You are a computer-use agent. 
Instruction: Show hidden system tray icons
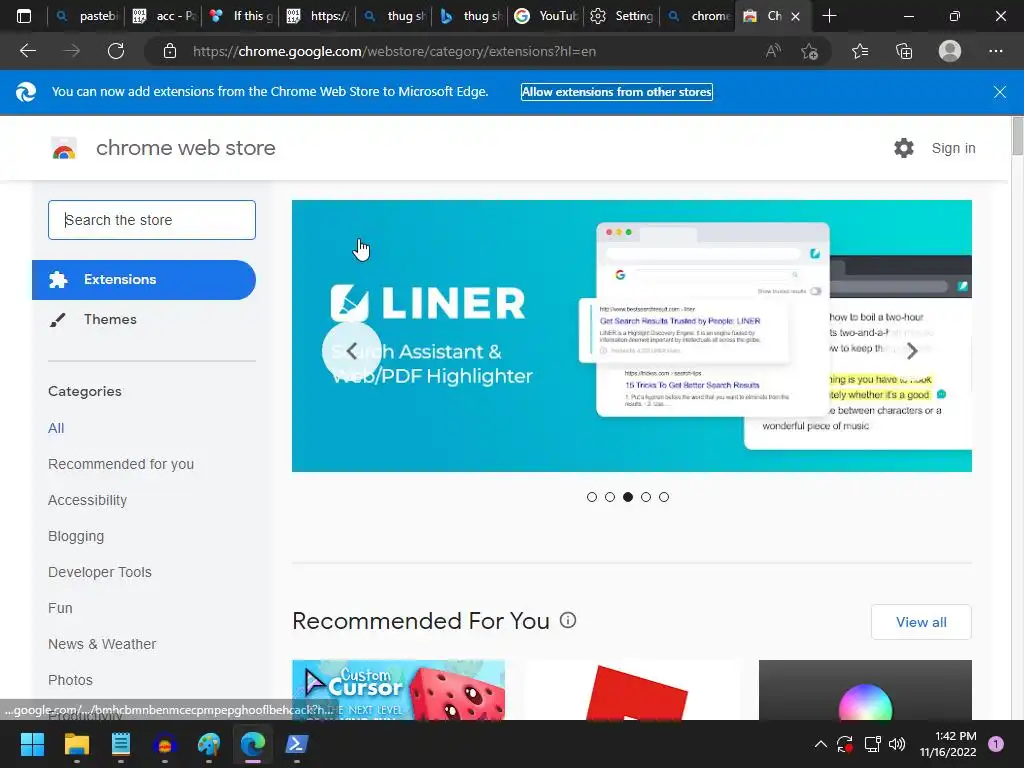tap(821, 744)
